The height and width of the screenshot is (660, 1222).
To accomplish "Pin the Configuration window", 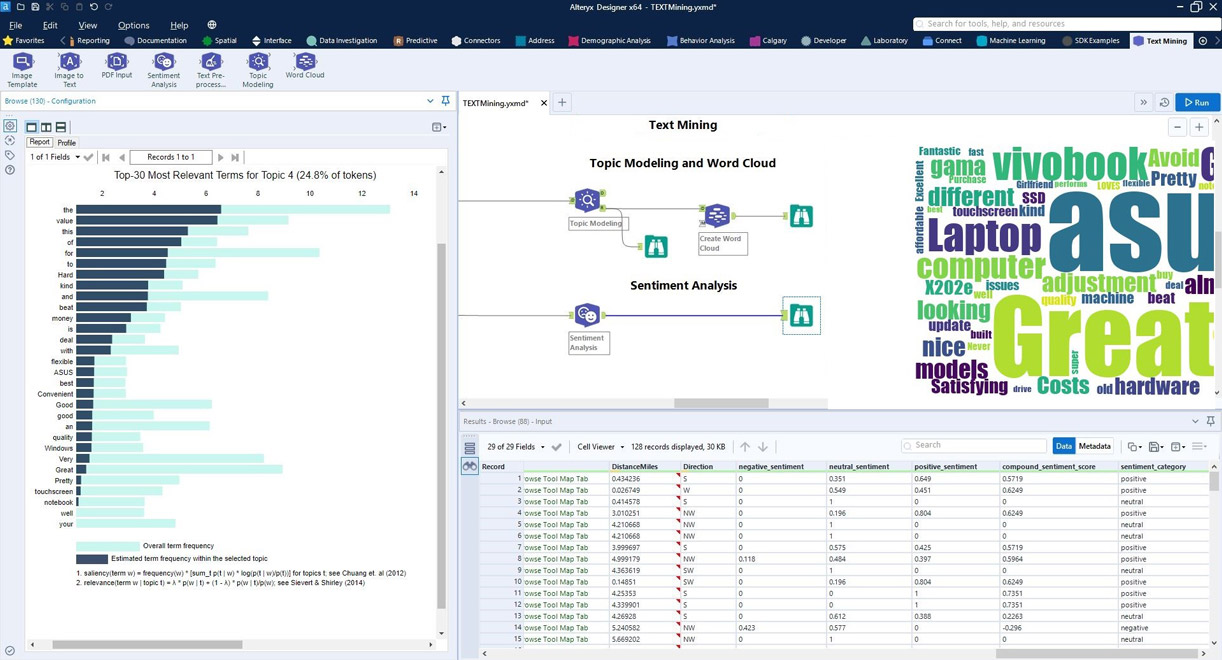I will click(446, 101).
